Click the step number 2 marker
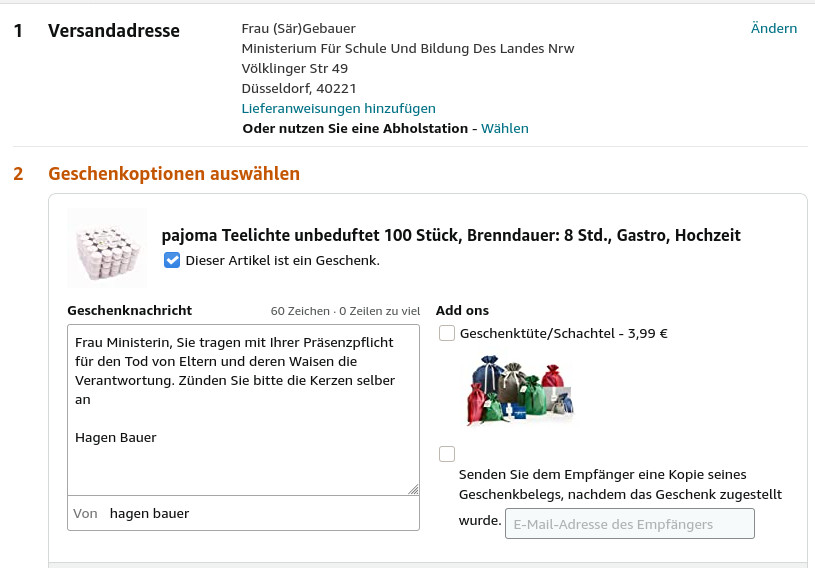The width and height of the screenshot is (815, 568). pos(18,174)
